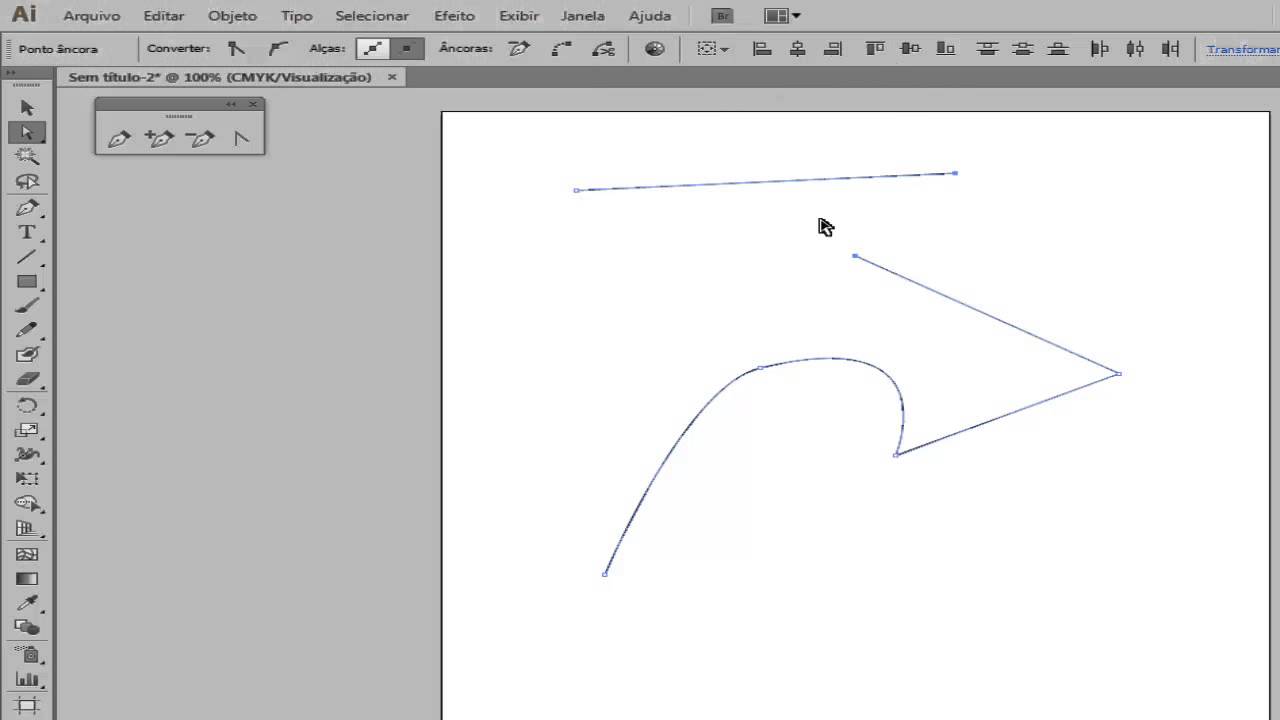This screenshot has height=720, width=1280.
Task: Select the Eraser tool
Action: [x=27, y=379]
